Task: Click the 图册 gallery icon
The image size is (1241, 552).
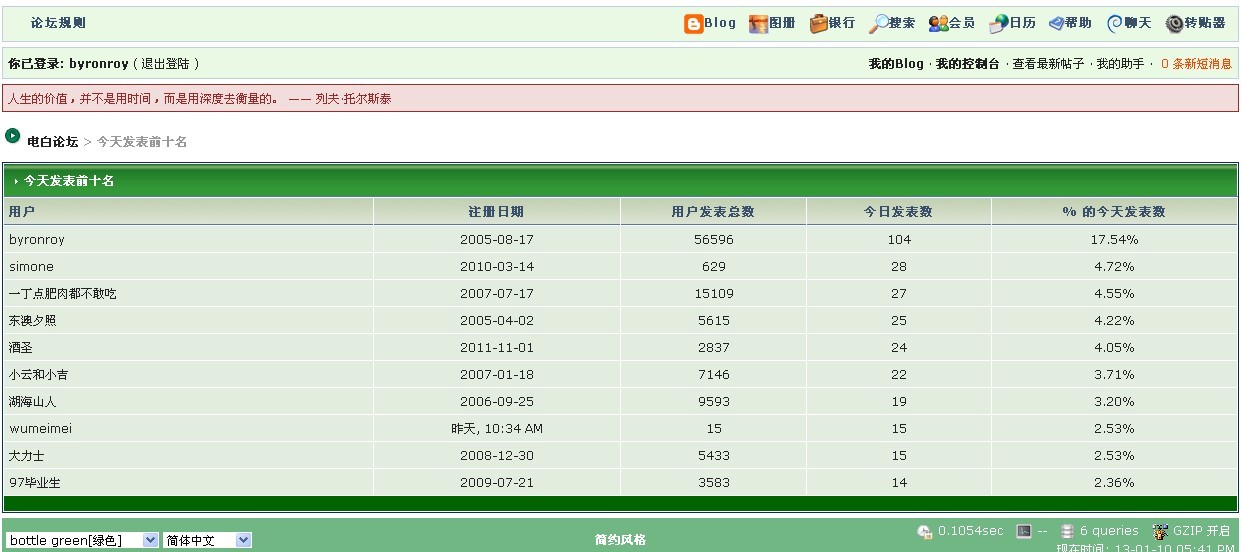Action: click(759, 24)
